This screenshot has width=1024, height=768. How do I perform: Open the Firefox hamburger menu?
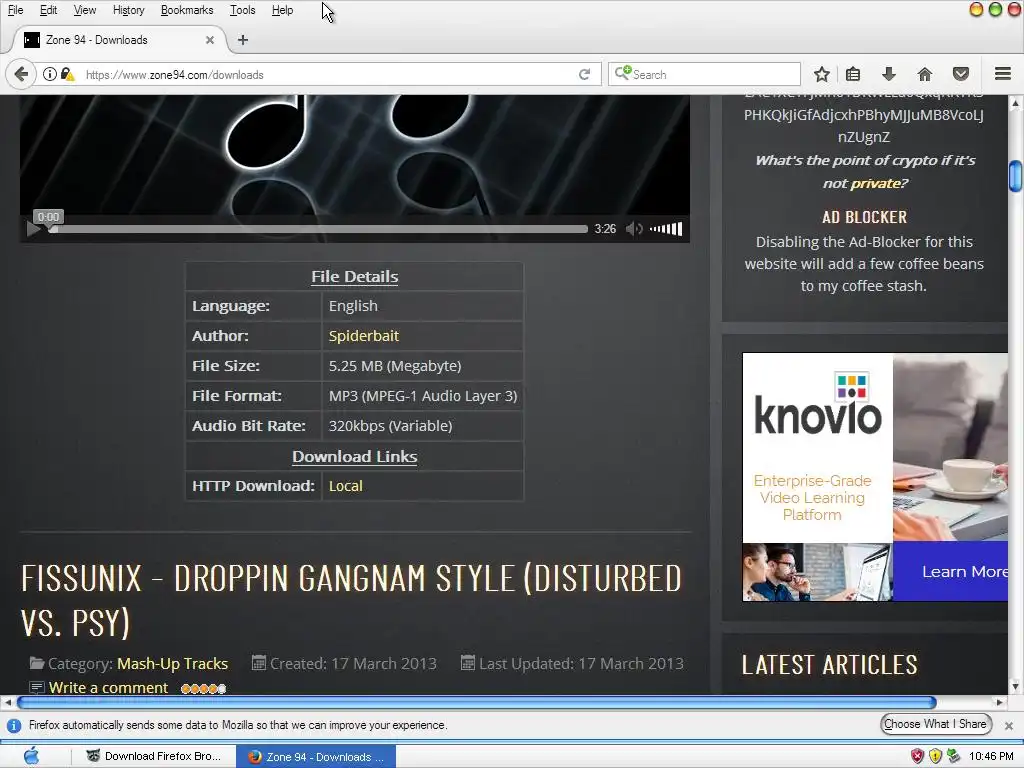coord(1003,74)
